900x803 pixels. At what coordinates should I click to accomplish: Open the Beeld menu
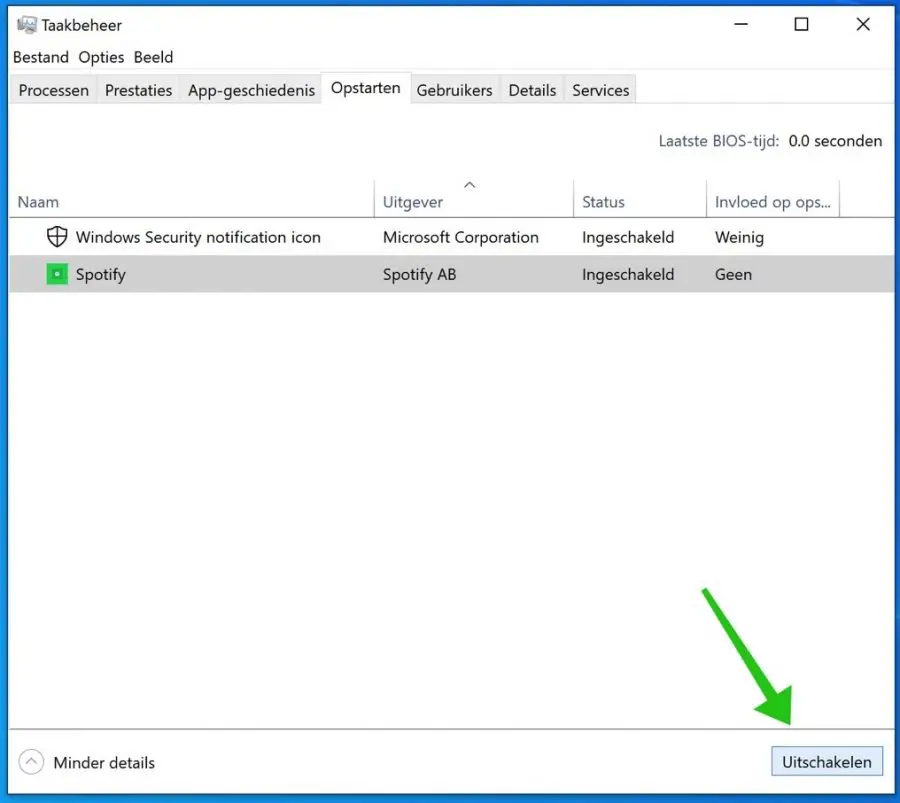(153, 57)
